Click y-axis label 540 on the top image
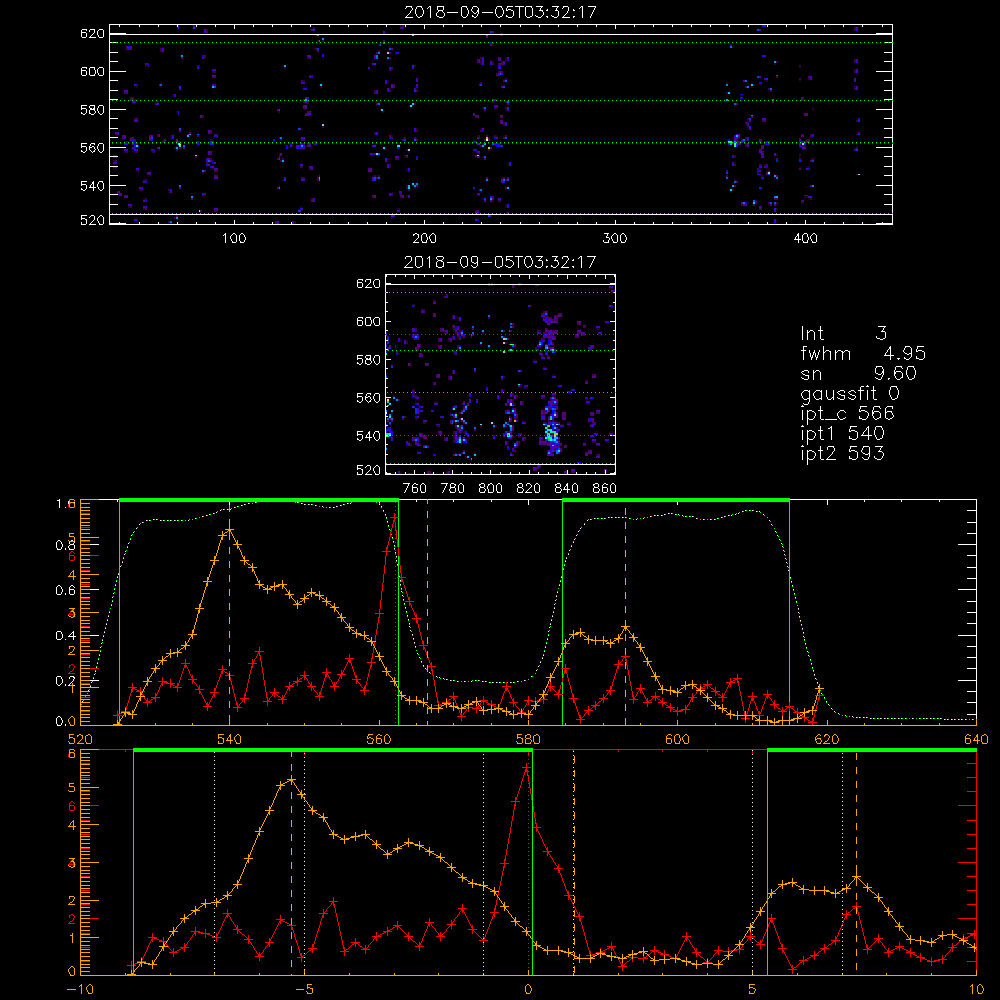 click(x=92, y=186)
